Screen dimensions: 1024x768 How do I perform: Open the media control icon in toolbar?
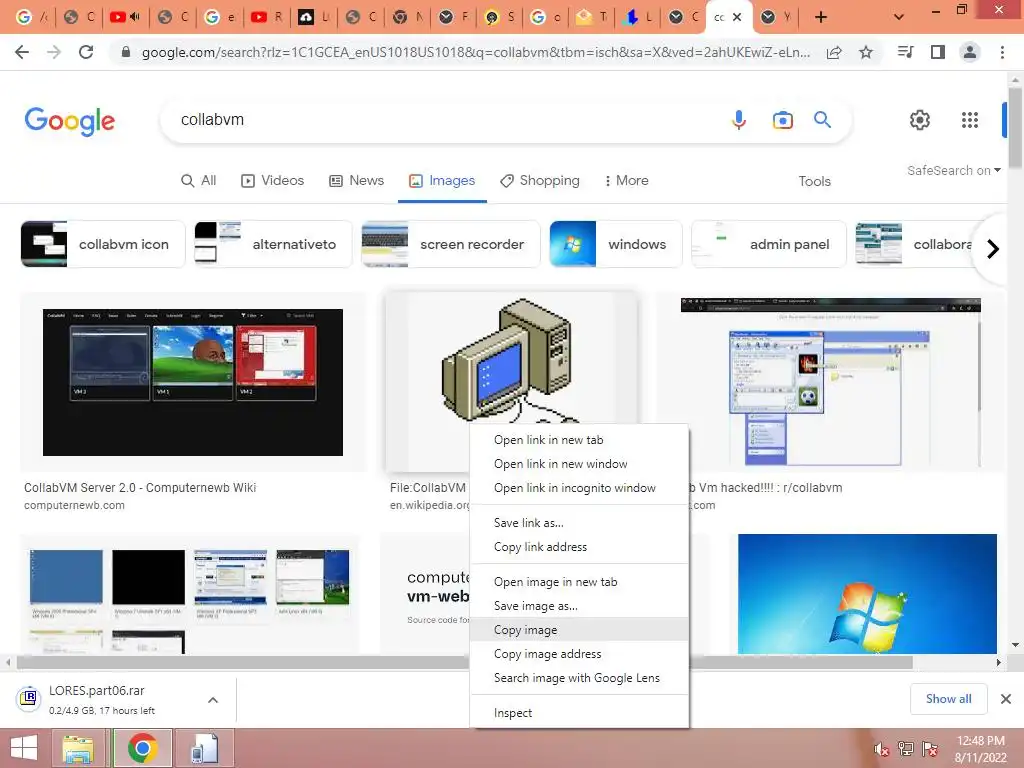906,52
